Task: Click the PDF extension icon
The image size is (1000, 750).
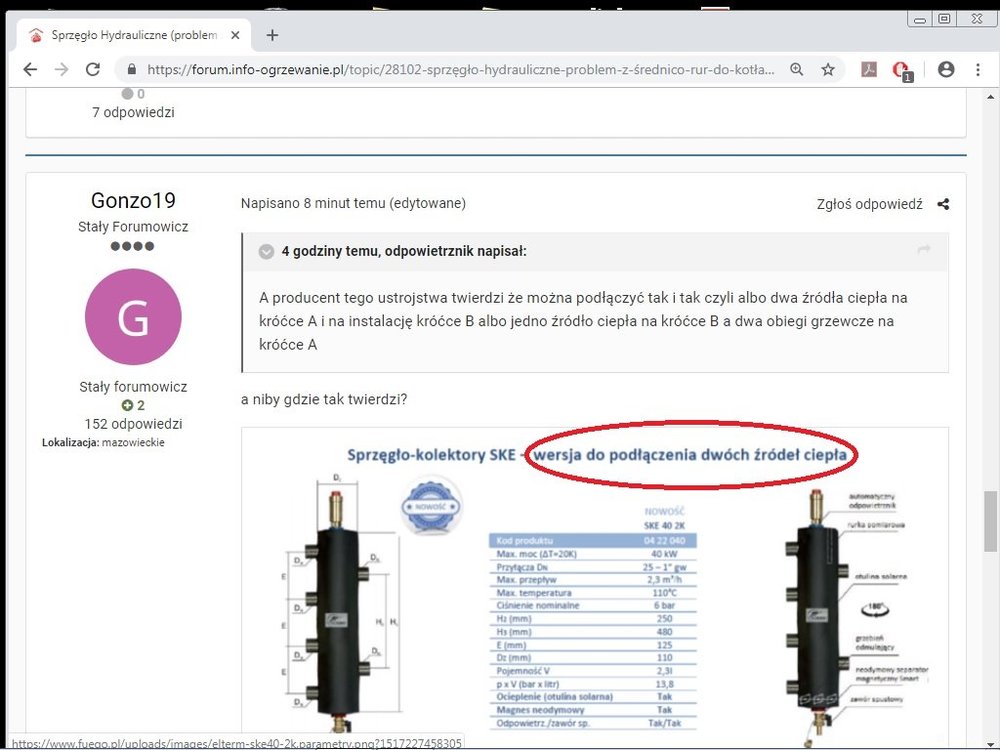Action: 871,69
